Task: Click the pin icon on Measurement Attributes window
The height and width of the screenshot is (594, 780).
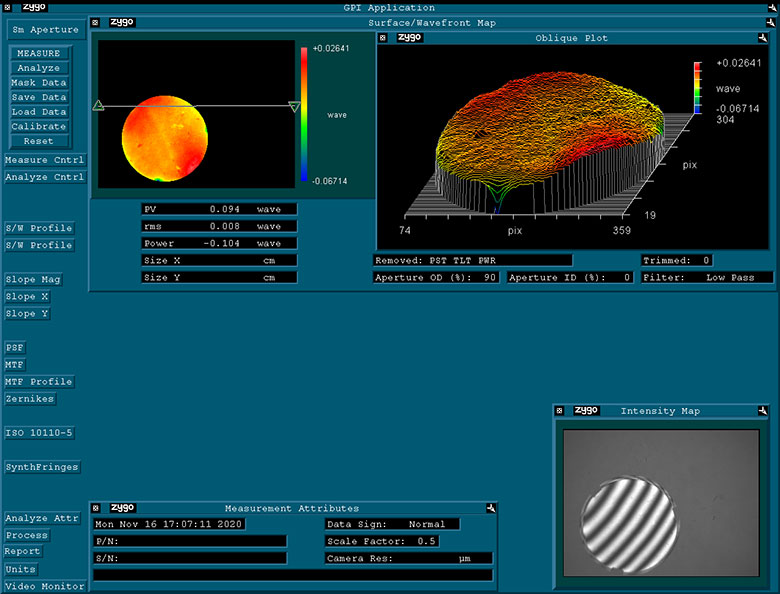Action: 491,508
